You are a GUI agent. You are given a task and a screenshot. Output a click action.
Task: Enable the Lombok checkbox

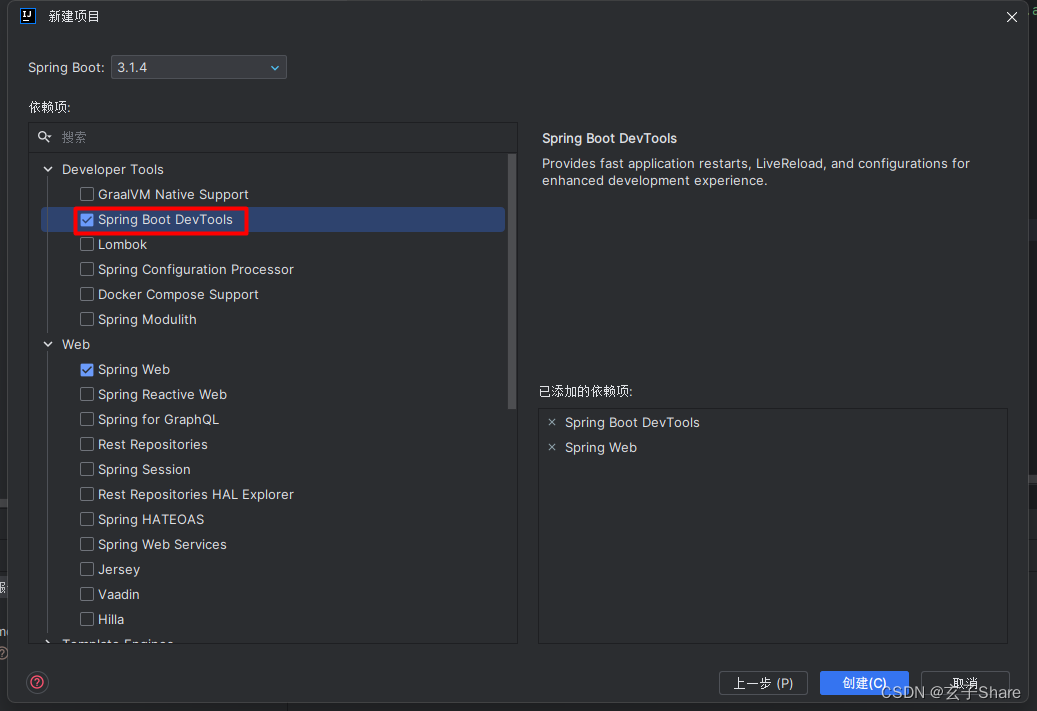point(87,245)
